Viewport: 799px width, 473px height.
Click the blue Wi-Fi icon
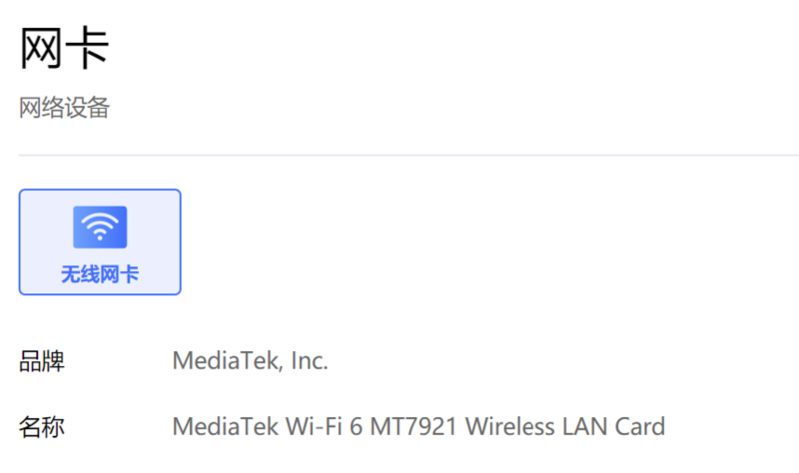point(100,227)
